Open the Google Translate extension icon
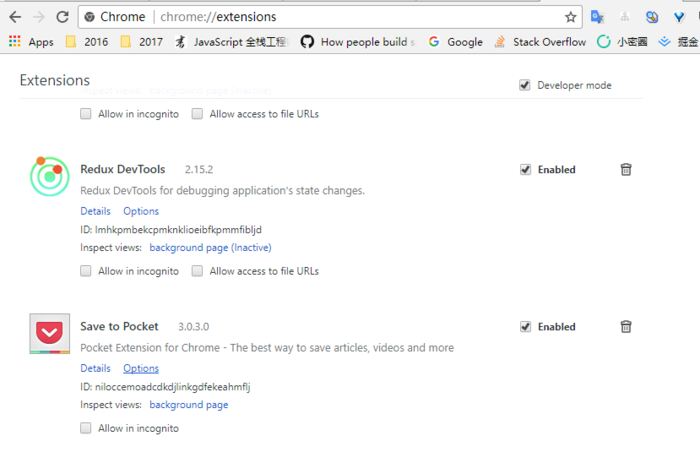The width and height of the screenshot is (700, 463). pyautogui.click(x=597, y=17)
